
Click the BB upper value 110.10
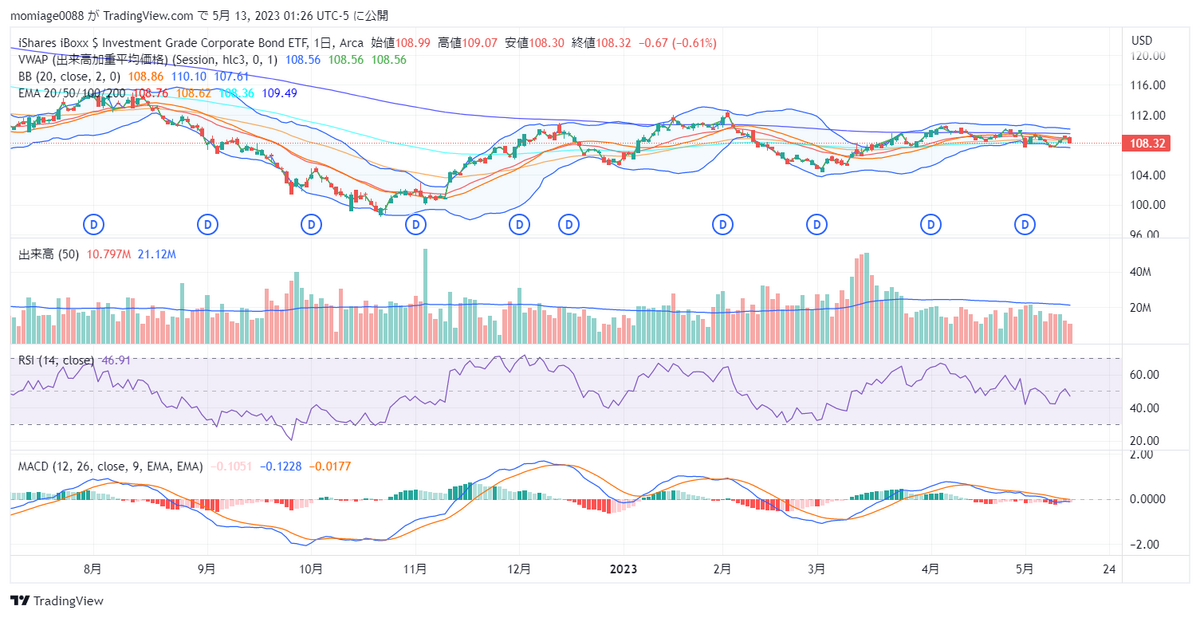pos(189,75)
